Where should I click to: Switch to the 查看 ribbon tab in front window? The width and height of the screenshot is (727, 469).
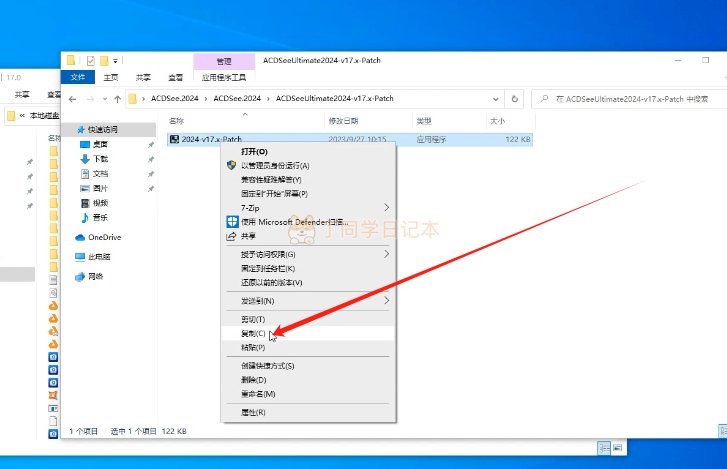point(175,77)
